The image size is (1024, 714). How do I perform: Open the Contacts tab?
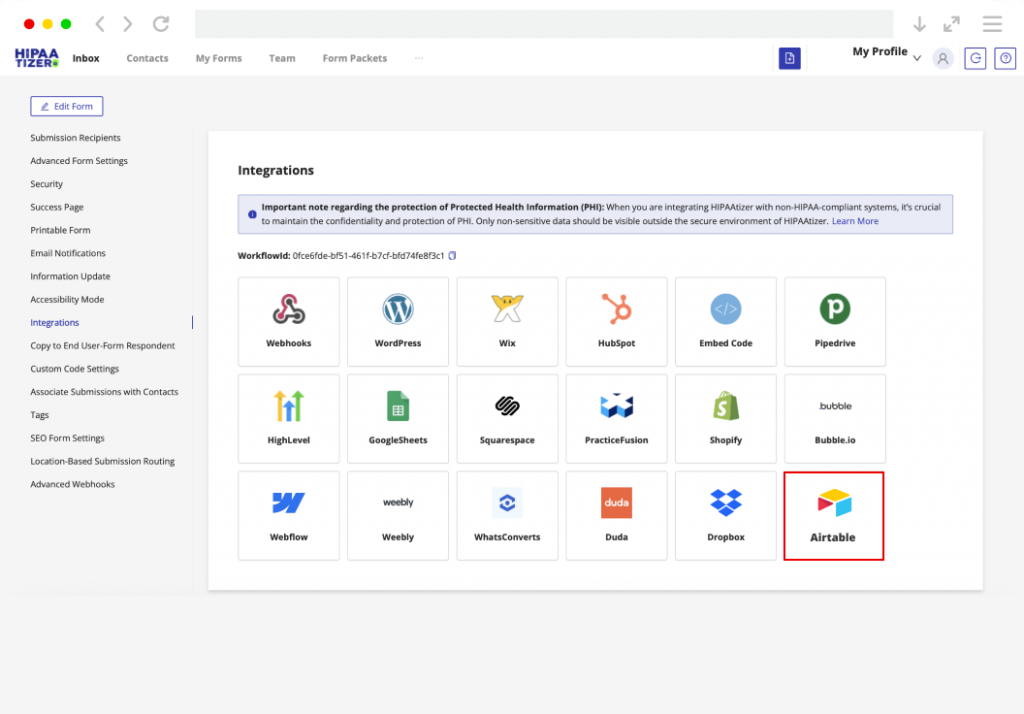147,58
